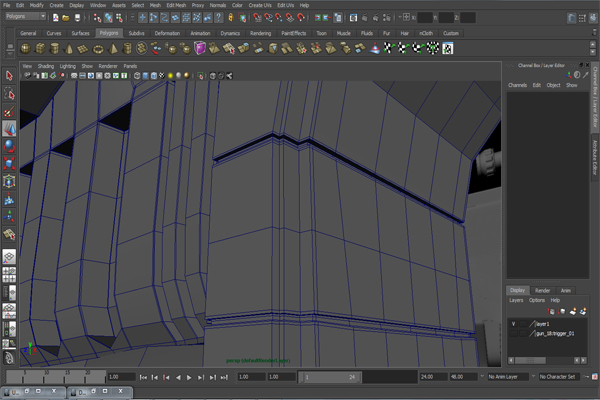Toggle display type box of layer1
600x400 pixels.
(x=523, y=324)
